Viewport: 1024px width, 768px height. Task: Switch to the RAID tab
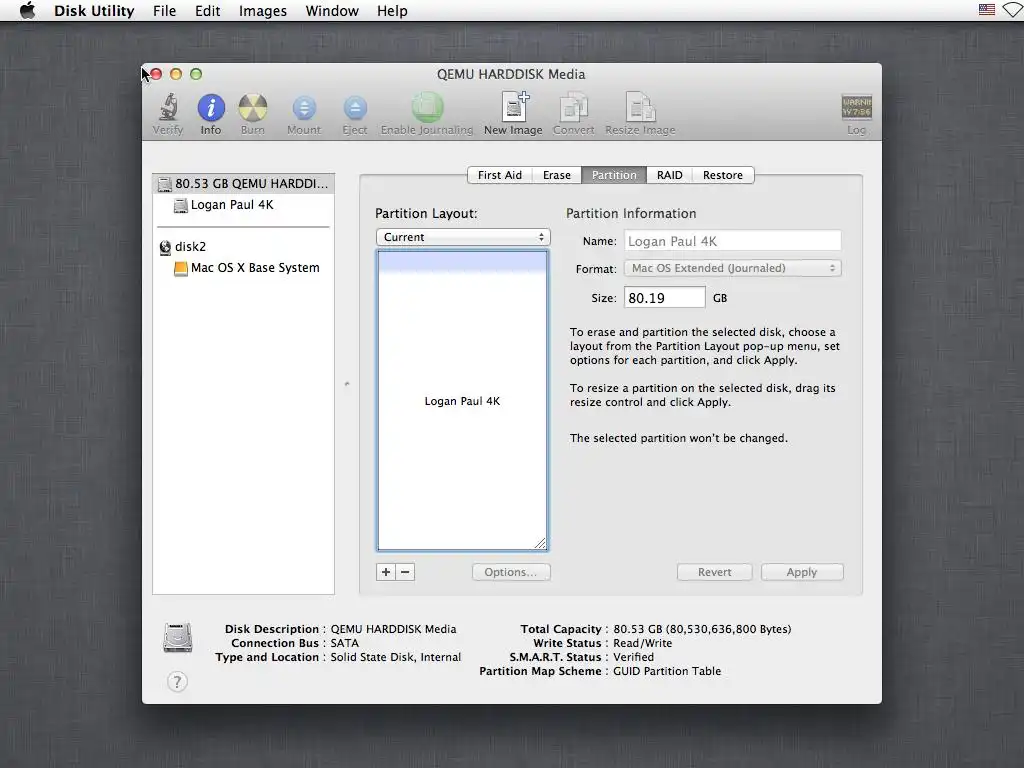click(x=669, y=175)
